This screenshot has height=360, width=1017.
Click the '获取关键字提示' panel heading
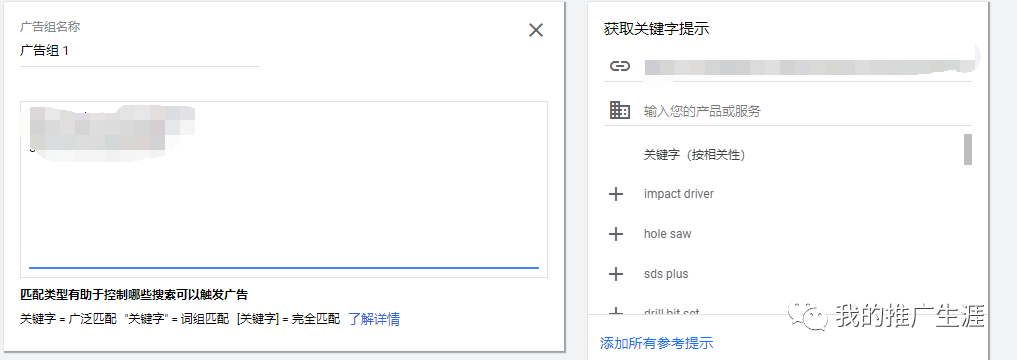point(656,29)
